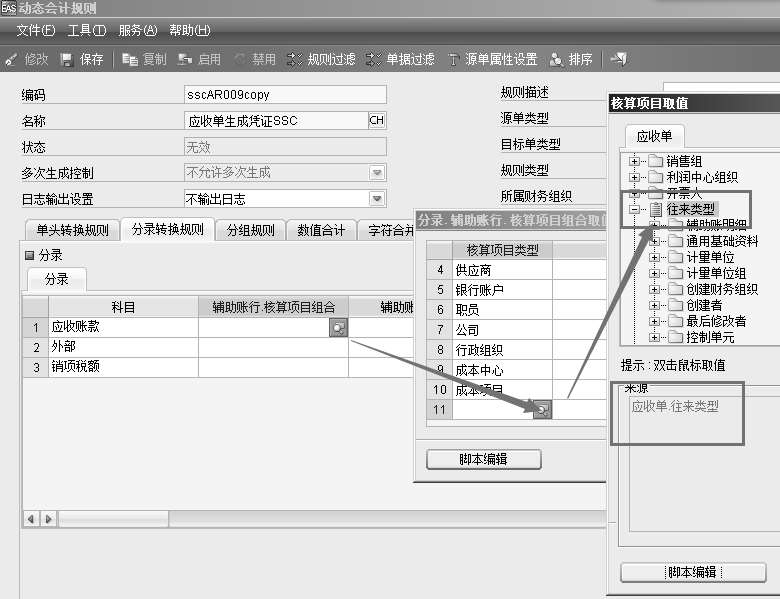The width and height of the screenshot is (780, 599).
Task: Select 银行账户 in 核算项目类型 list
Action: [x=502, y=290]
